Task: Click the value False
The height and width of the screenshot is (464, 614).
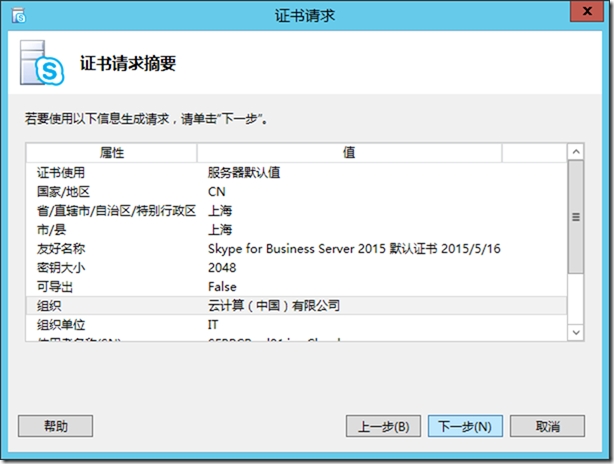Action: coord(222,287)
